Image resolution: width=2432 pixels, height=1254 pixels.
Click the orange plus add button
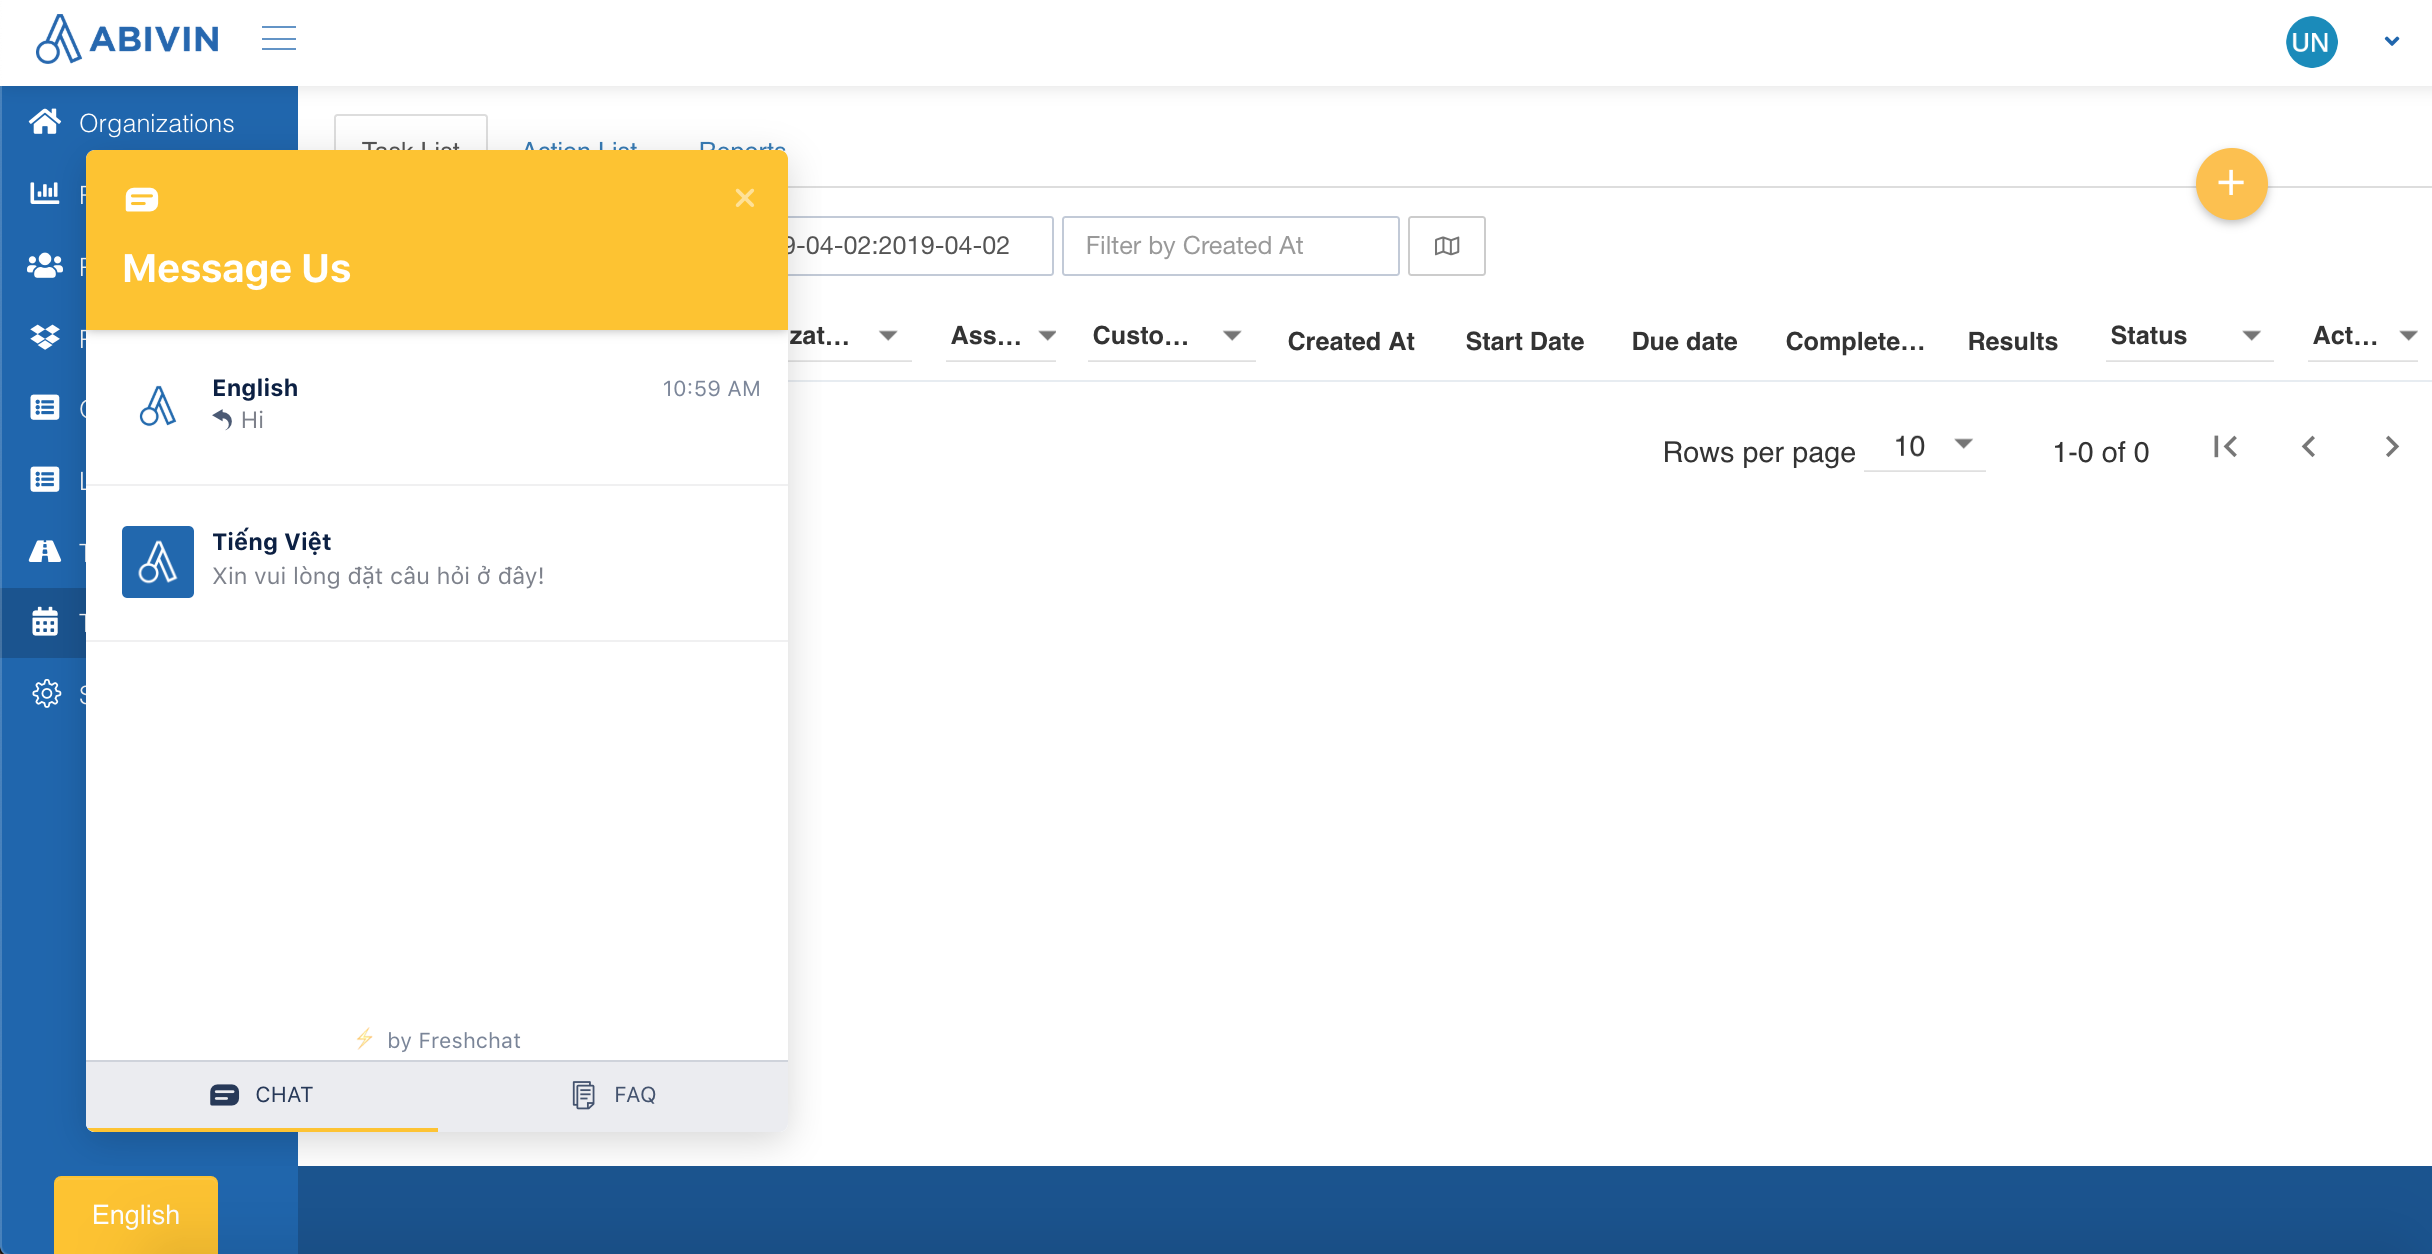[2230, 184]
